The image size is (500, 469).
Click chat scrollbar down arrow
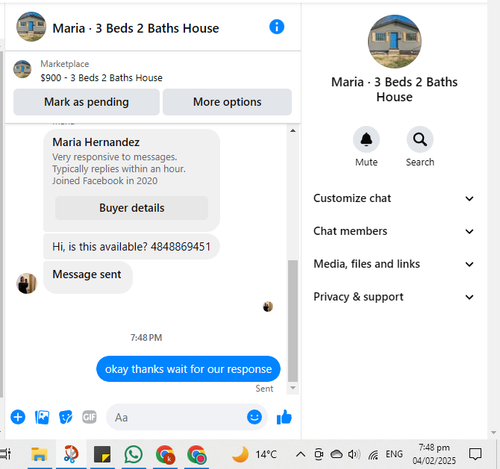293,388
